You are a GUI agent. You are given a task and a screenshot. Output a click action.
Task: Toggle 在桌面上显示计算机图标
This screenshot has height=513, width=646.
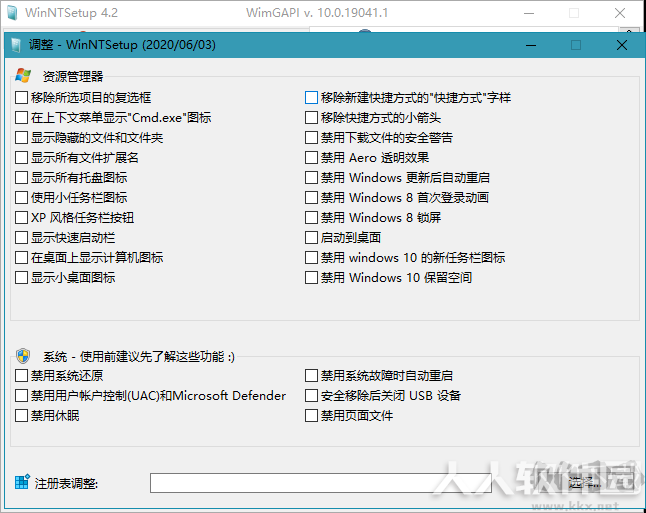coord(21,258)
